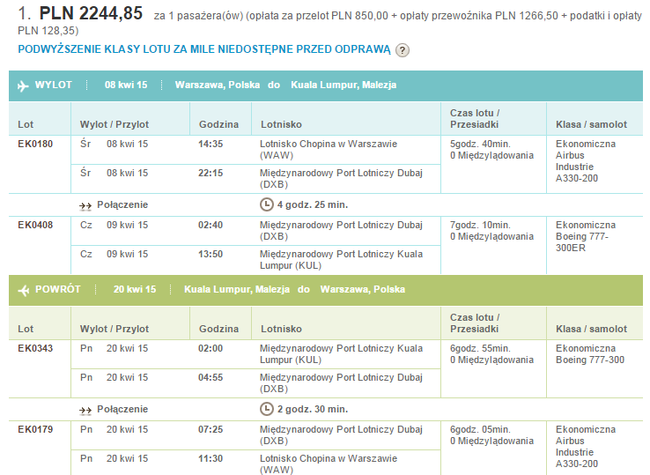The image size is (650, 475).
Task: Click aircraft Boeing 777-300 in the return section
Action: pos(590,360)
